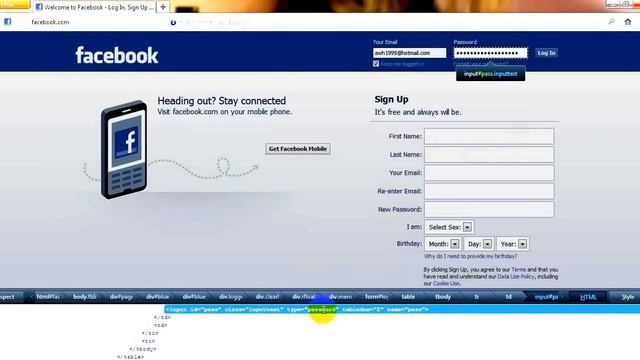The image size is (640, 360).
Task: Click the facebook logo in blue header
Action: tap(117, 55)
